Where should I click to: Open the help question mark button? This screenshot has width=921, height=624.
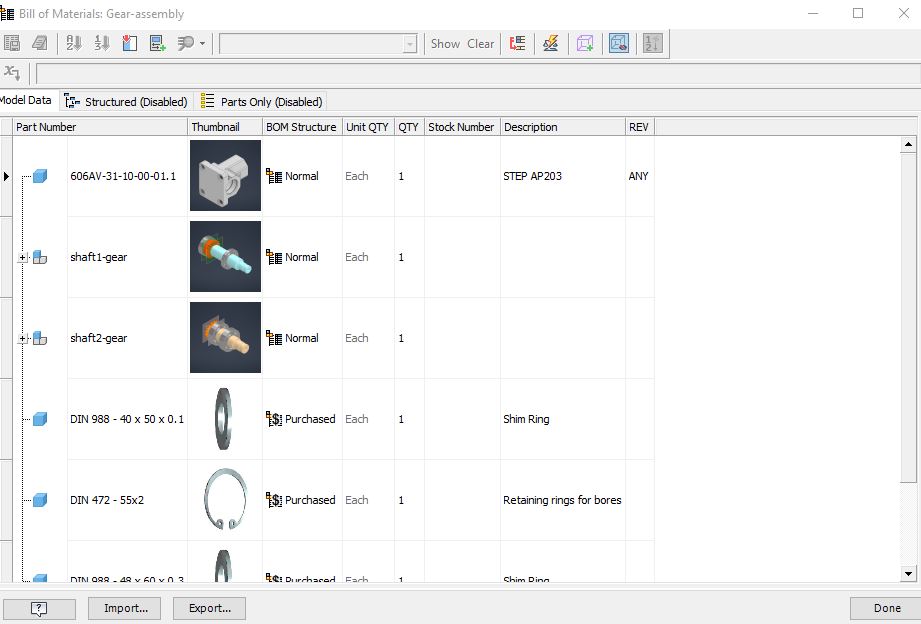coord(39,608)
